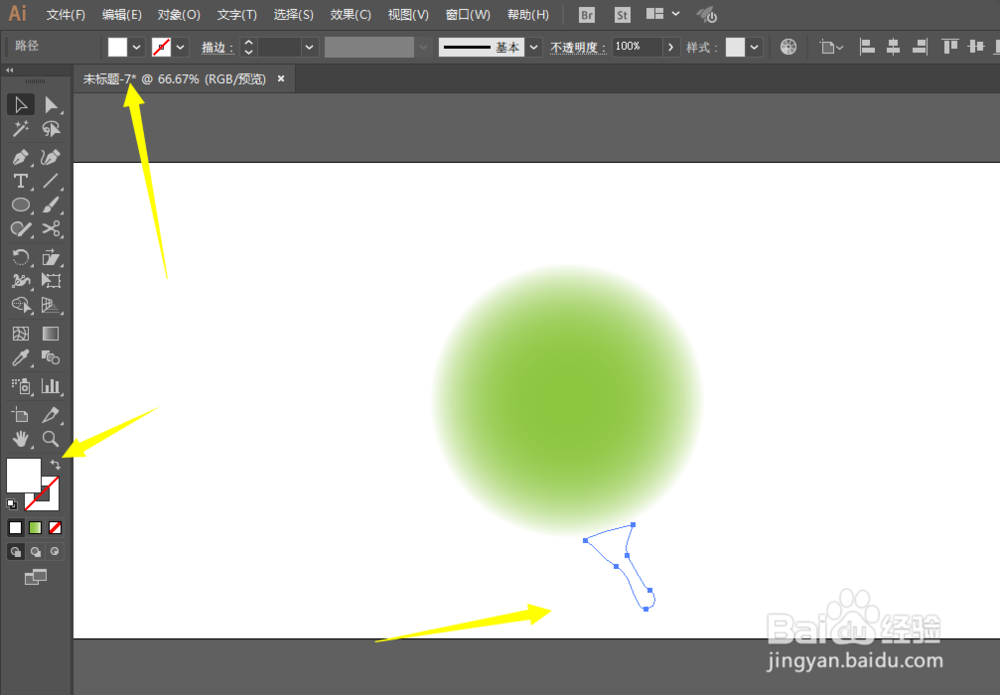
Task: Open the 编辑(E) menu
Action: tap(122, 15)
